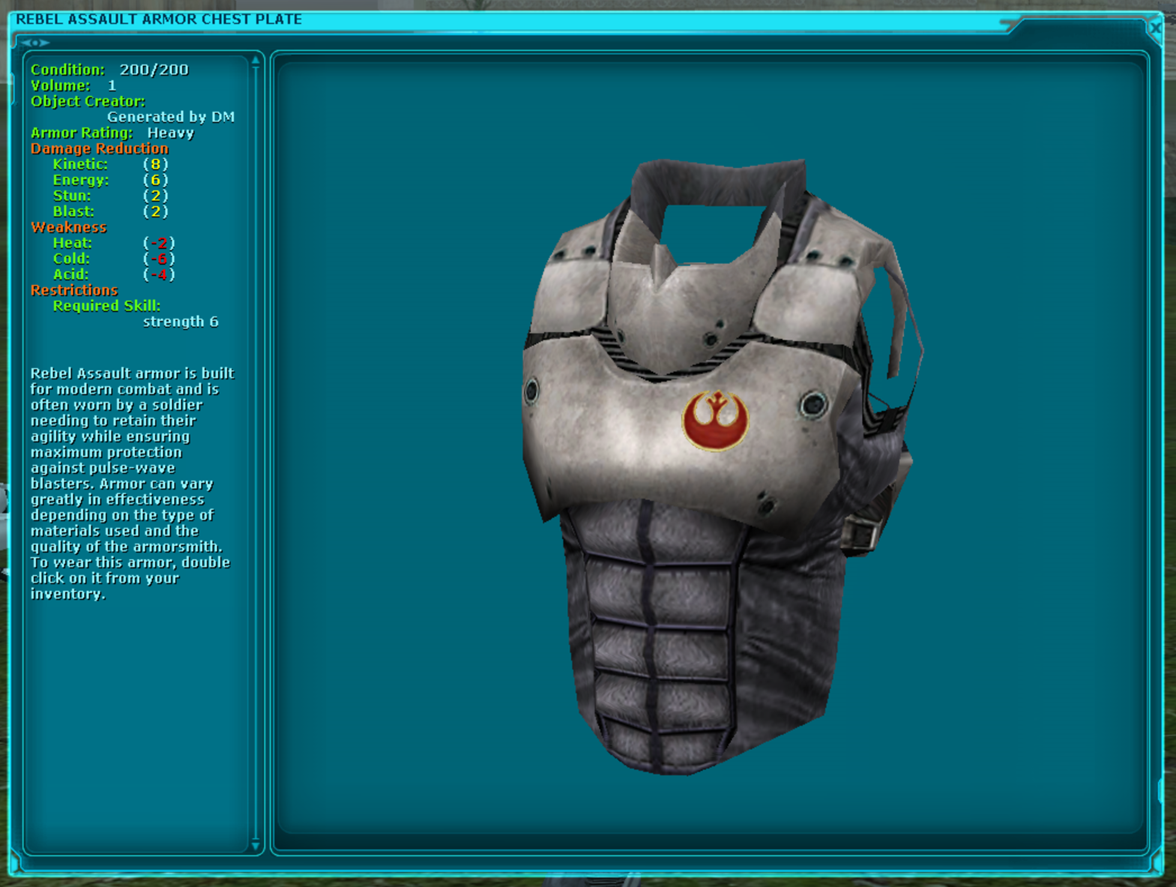Click the Restrictions heading

(77, 289)
